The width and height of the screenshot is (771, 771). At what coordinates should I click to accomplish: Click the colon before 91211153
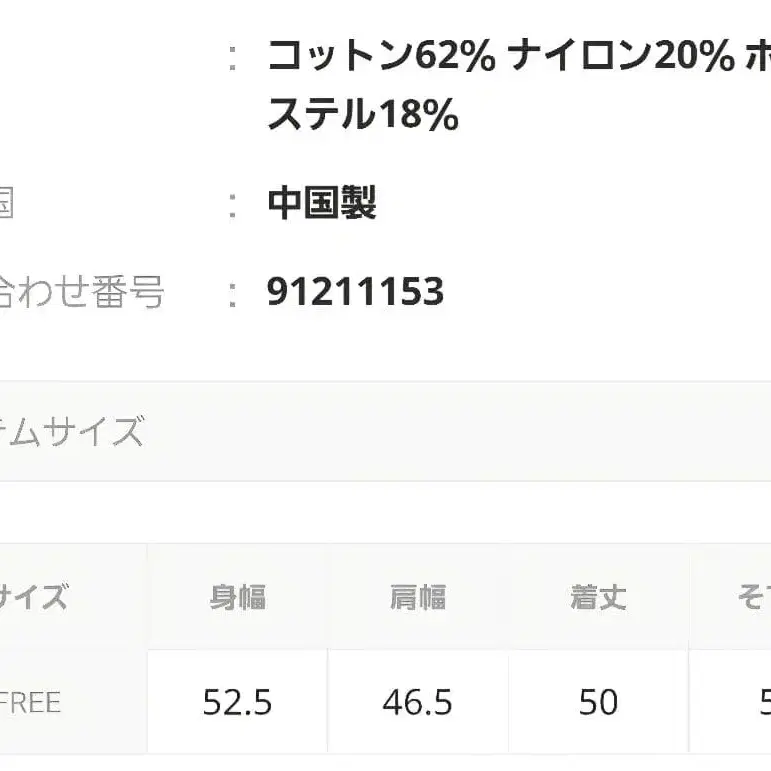point(232,292)
